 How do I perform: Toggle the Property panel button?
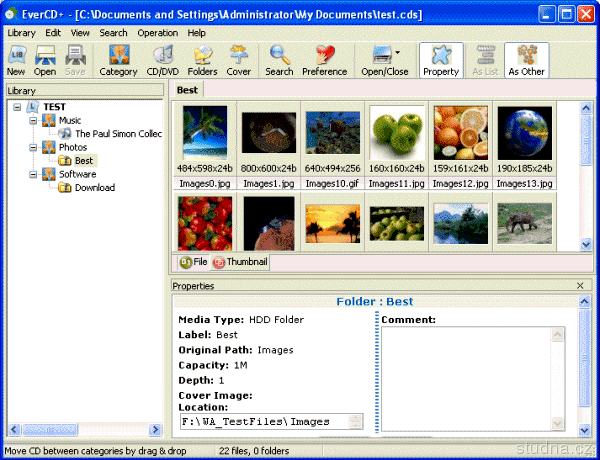coord(441,60)
